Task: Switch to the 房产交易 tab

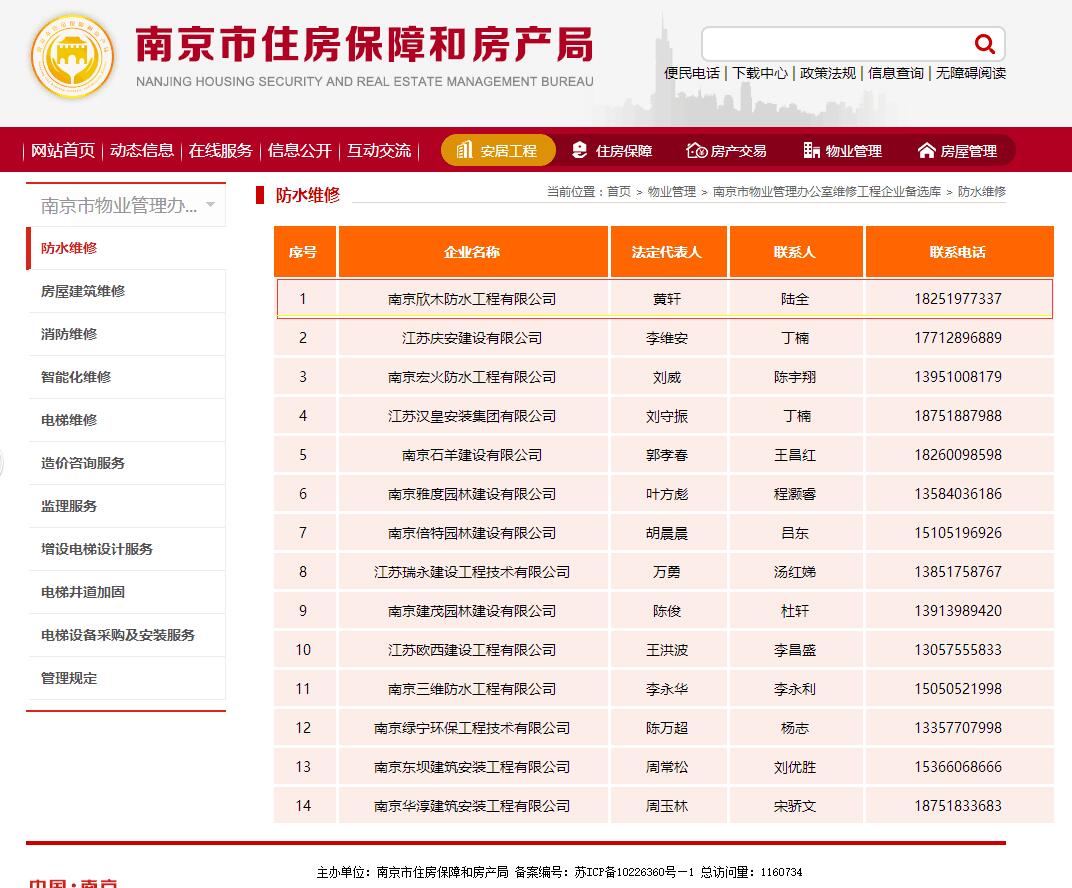Action: click(x=726, y=150)
